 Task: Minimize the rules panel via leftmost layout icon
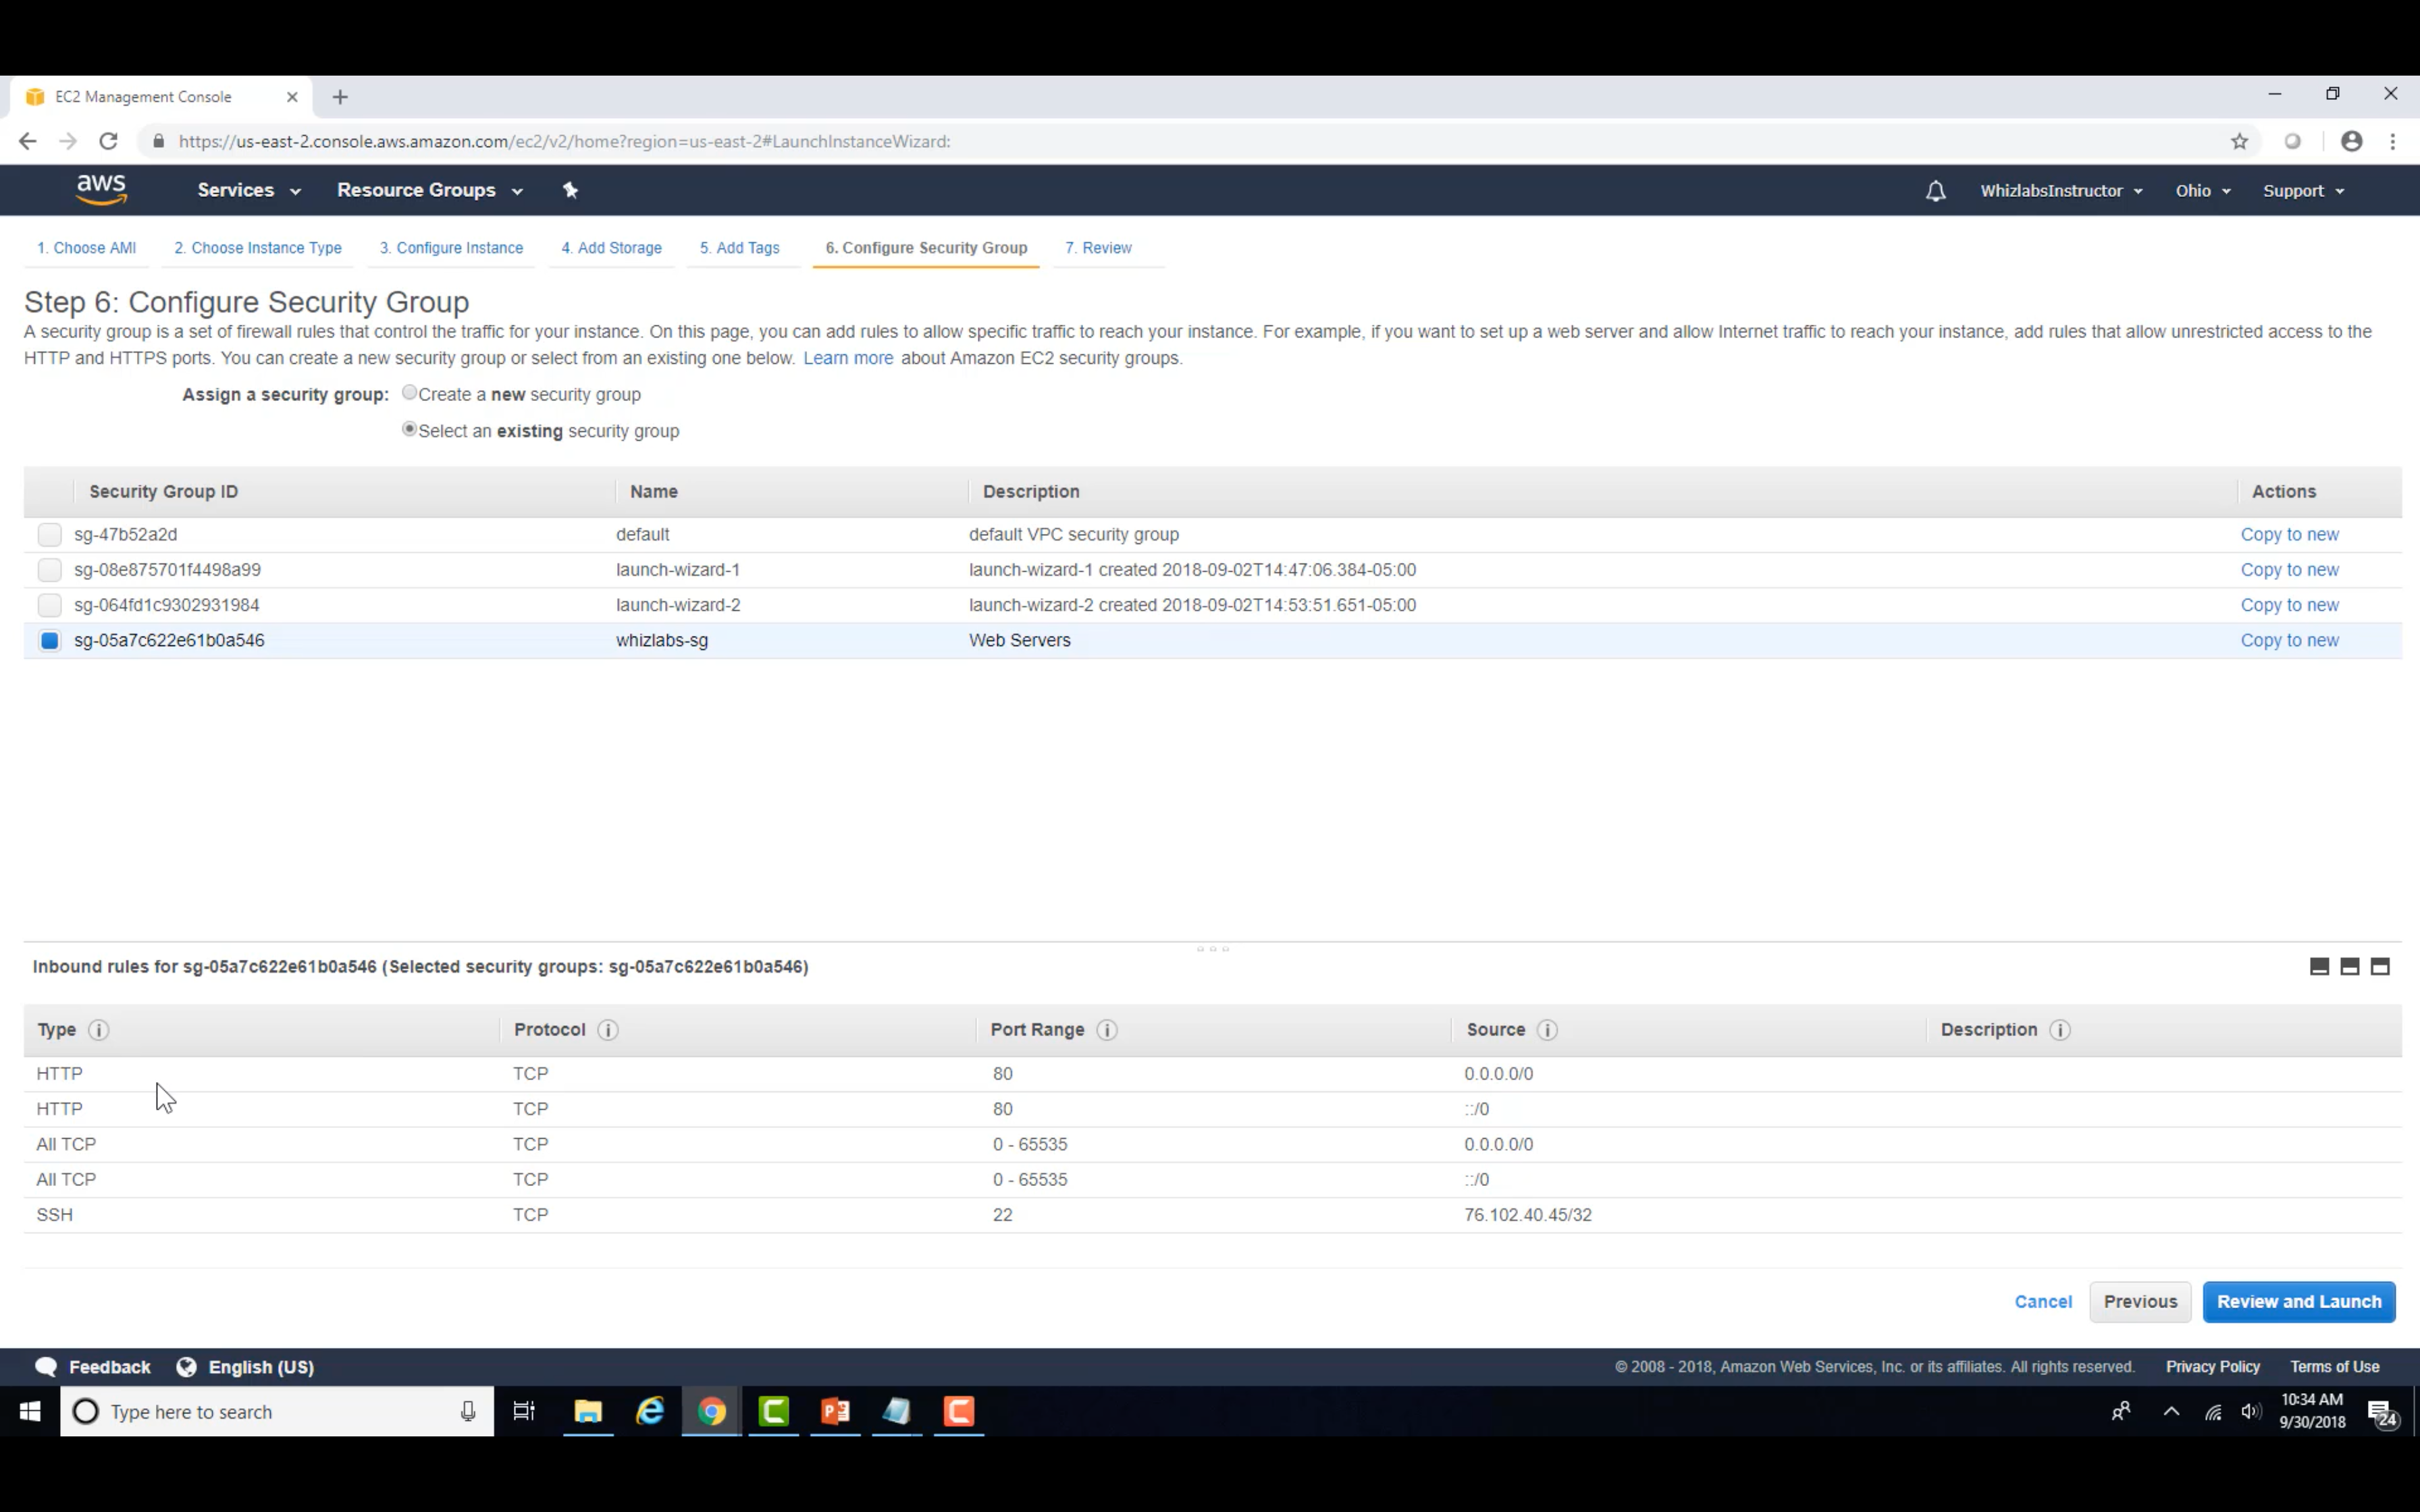pyautogui.click(x=2319, y=966)
